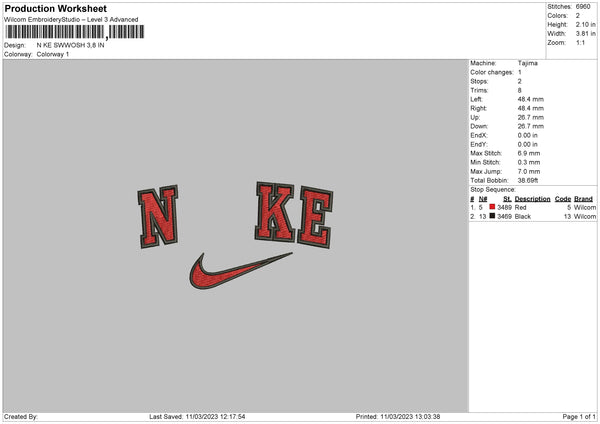The image size is (600, 424).
Task: Click the 'Right:' label
Action: point(478,108)
